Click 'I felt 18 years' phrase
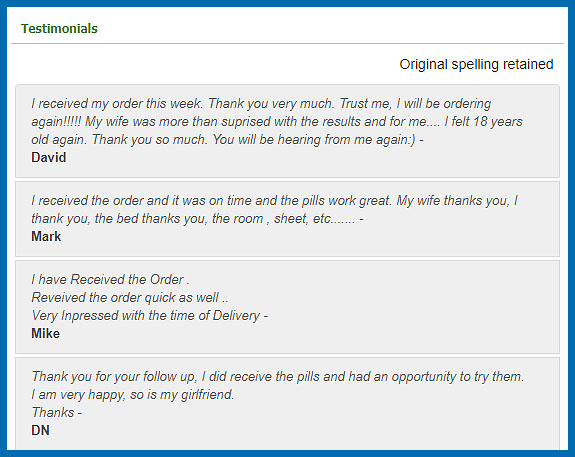This screenshot has height=457, width=575. [x=483, y=121]
